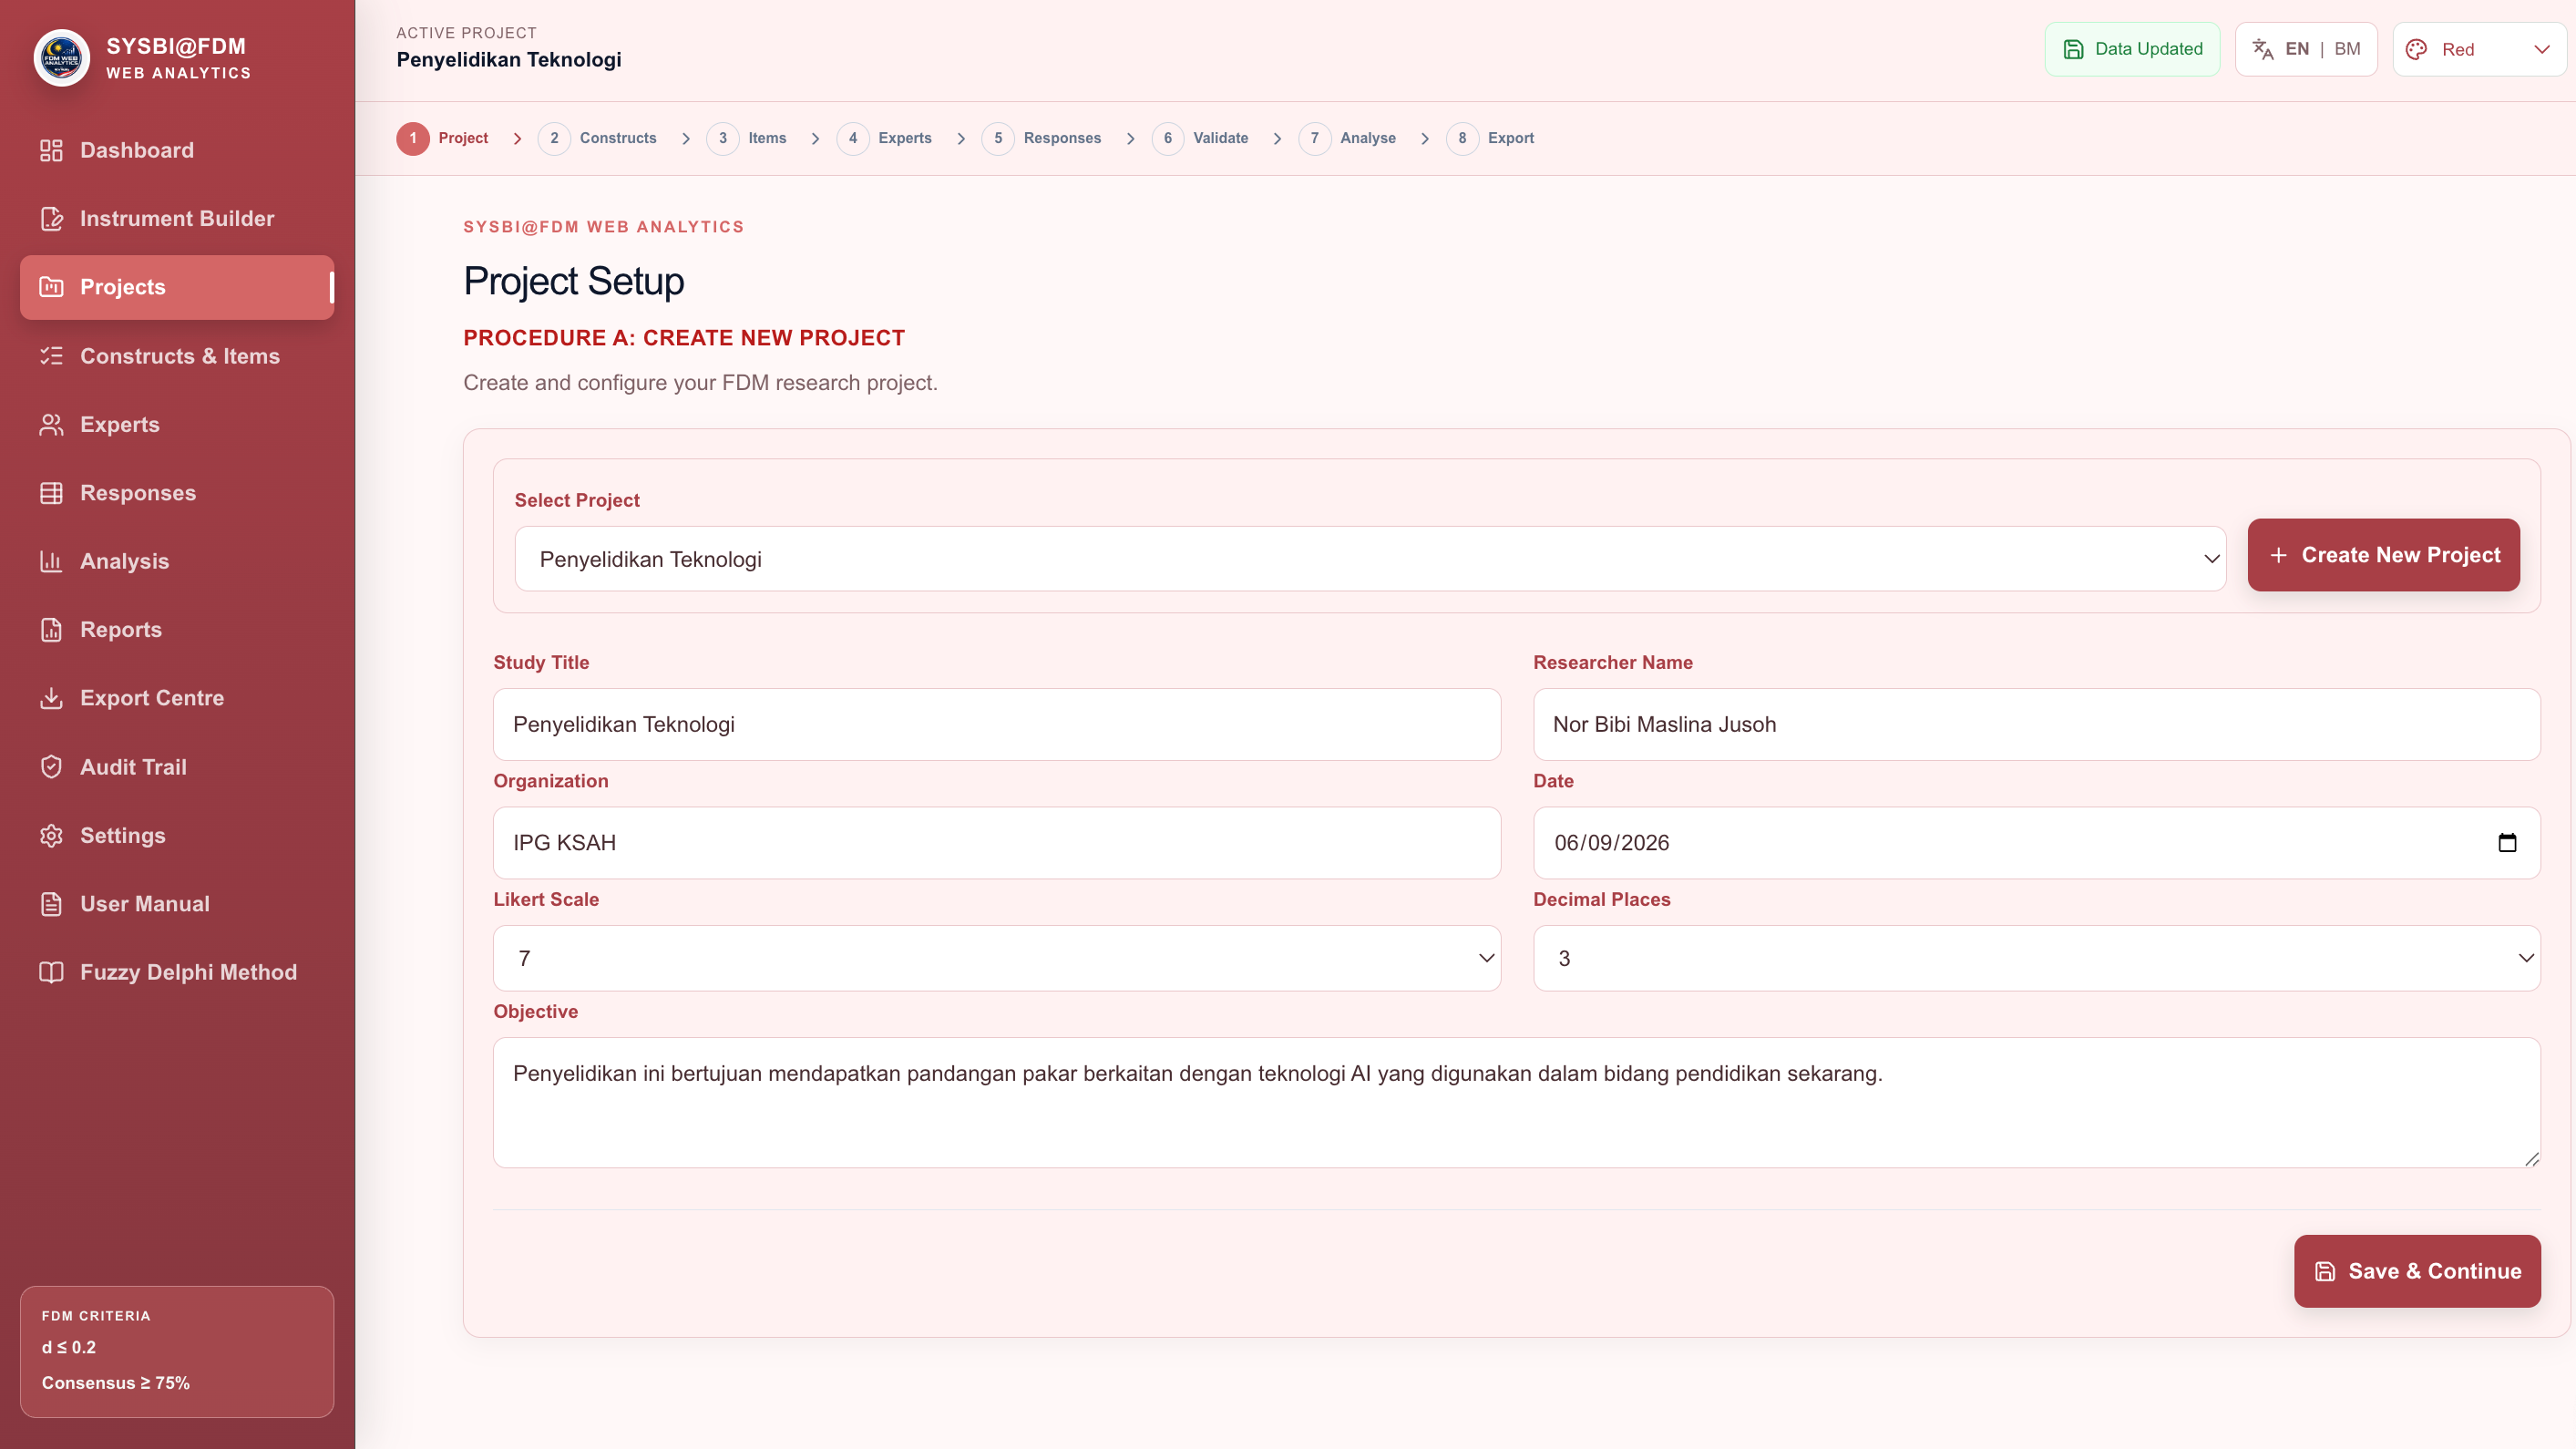Open the Decimal Places dropdown
Screen dimensions: 2576x1449
click(2036, 958)
